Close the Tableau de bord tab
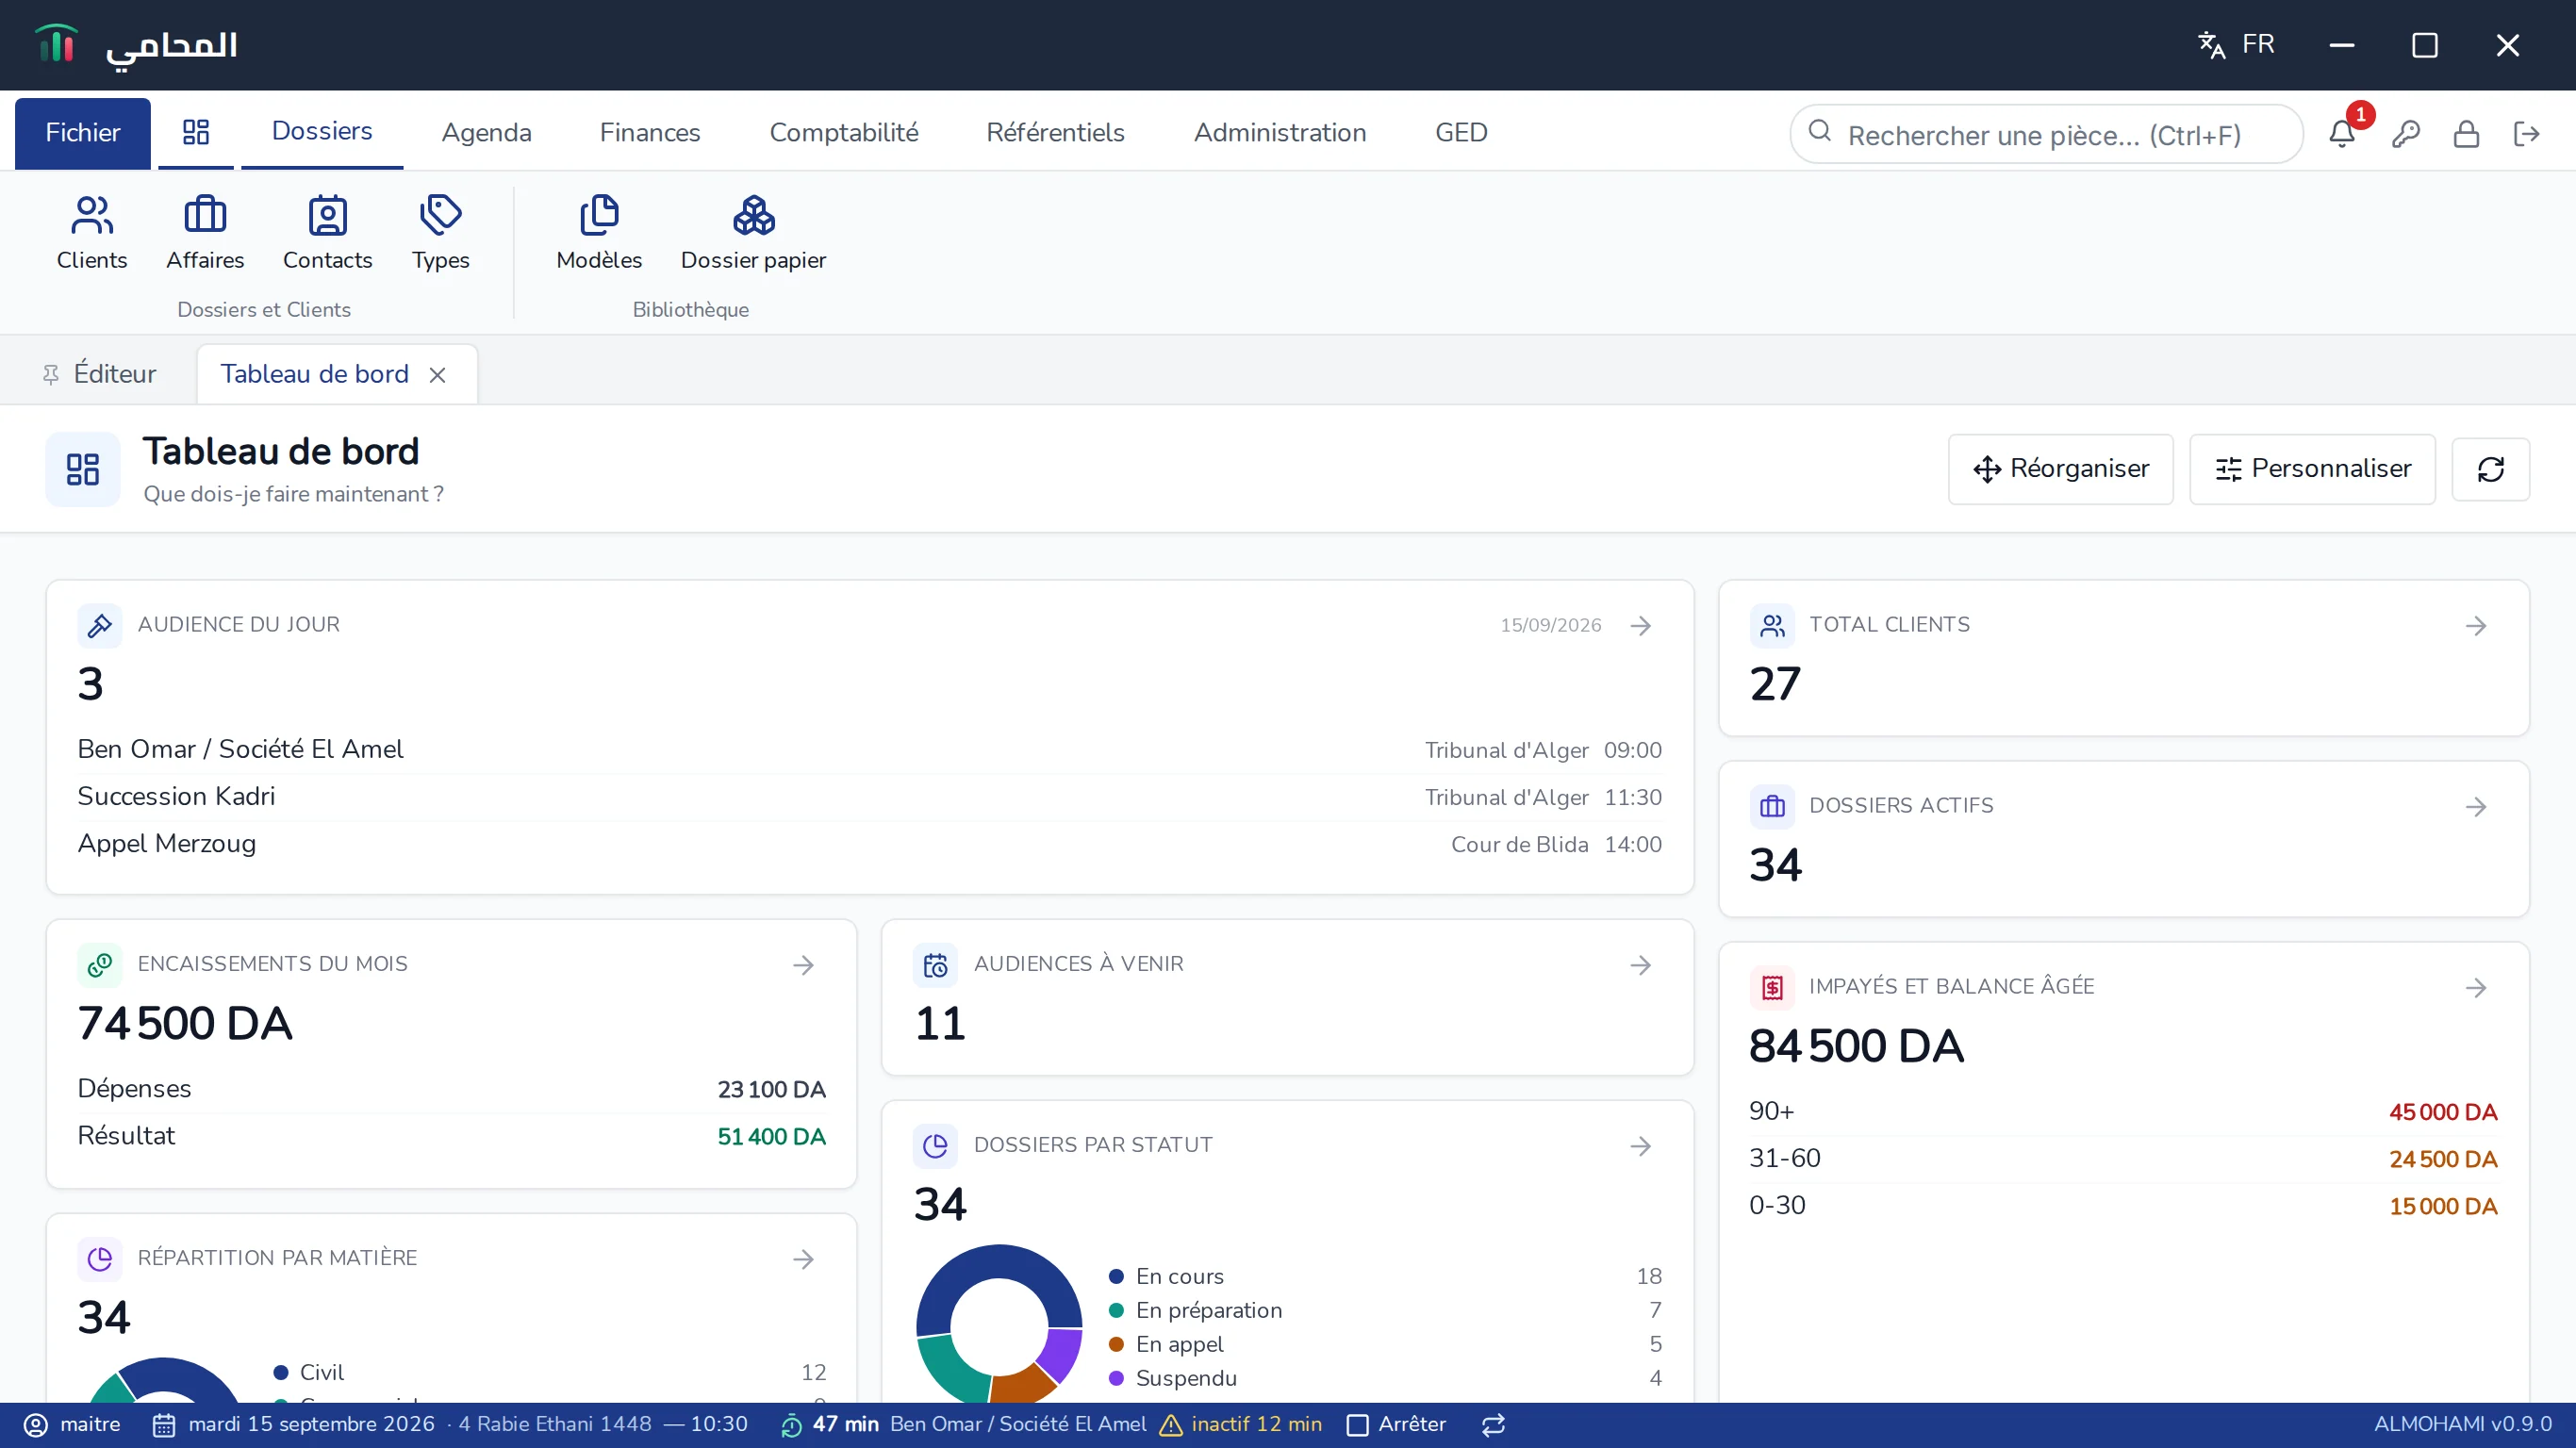The image size is (2576, 1448). tap(437, 375)
